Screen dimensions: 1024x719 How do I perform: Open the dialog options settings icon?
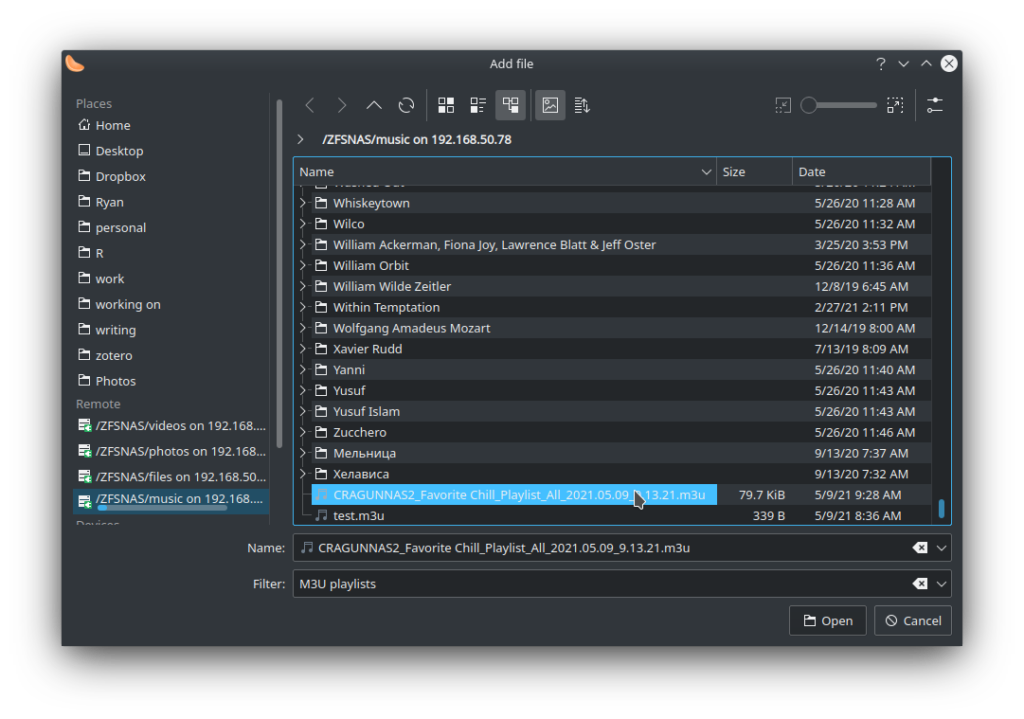935,105
